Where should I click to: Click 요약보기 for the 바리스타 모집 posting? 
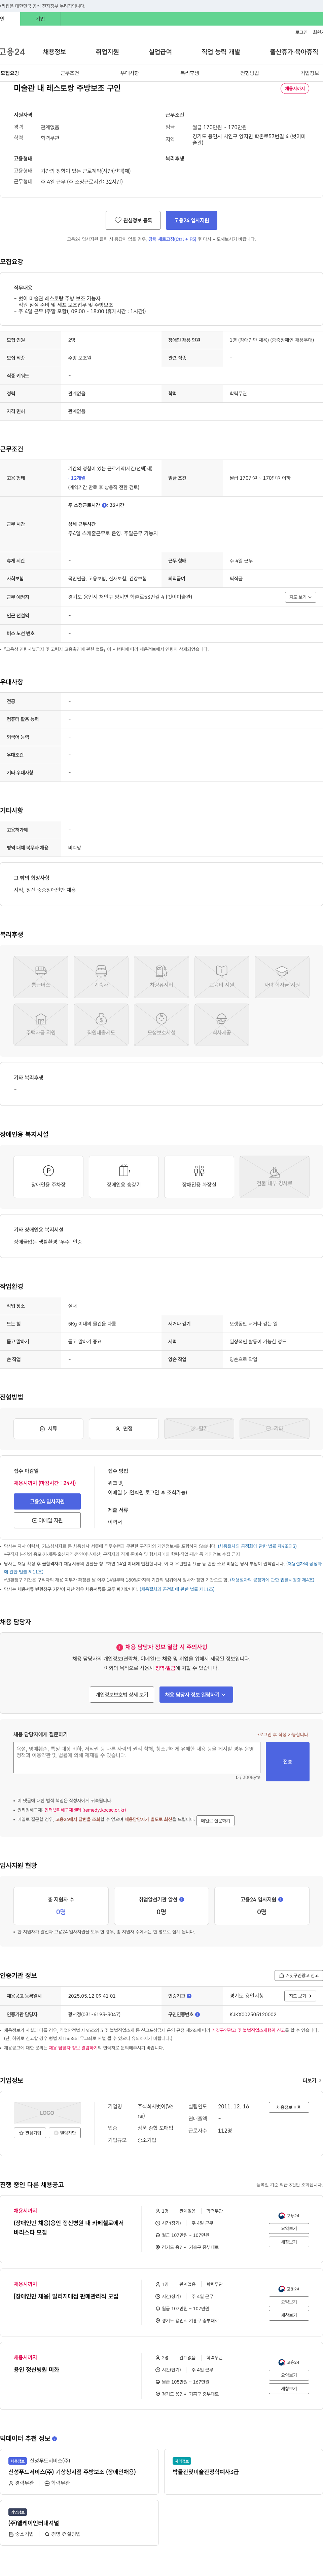pyautogui.click(x=289, y=2228)
